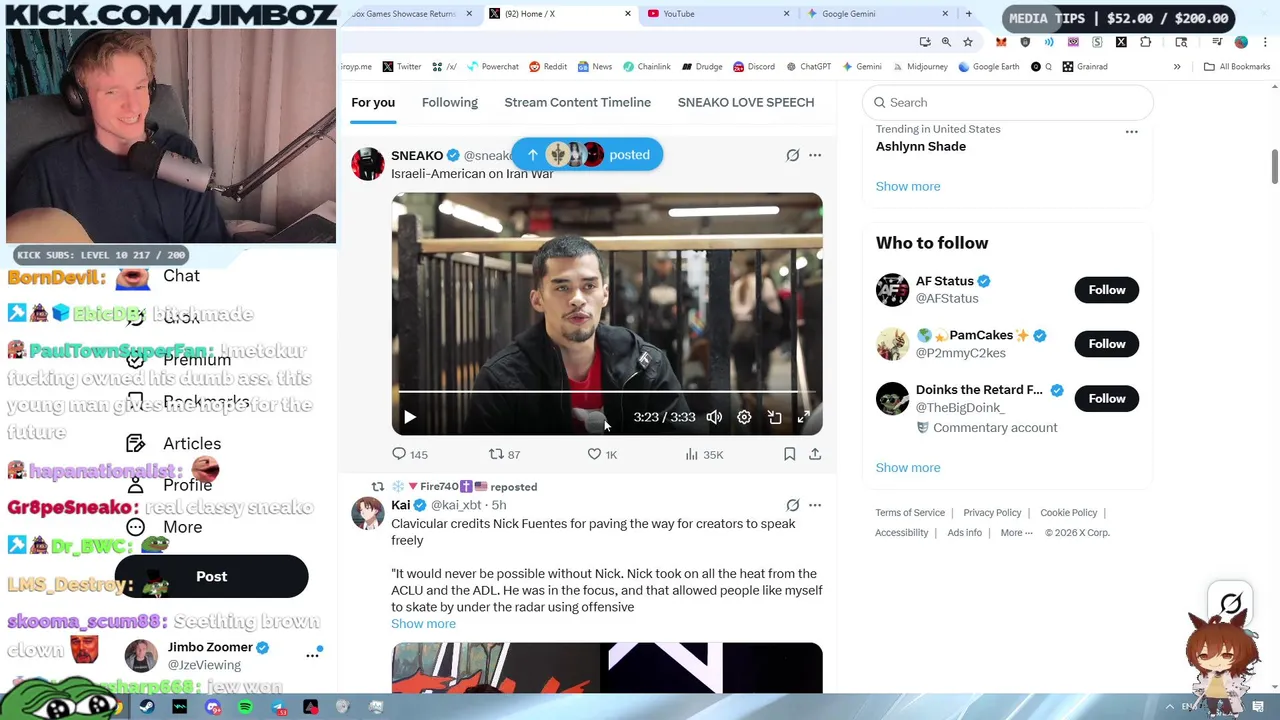Follow Doinks the Retard F...

point(1107,399)
